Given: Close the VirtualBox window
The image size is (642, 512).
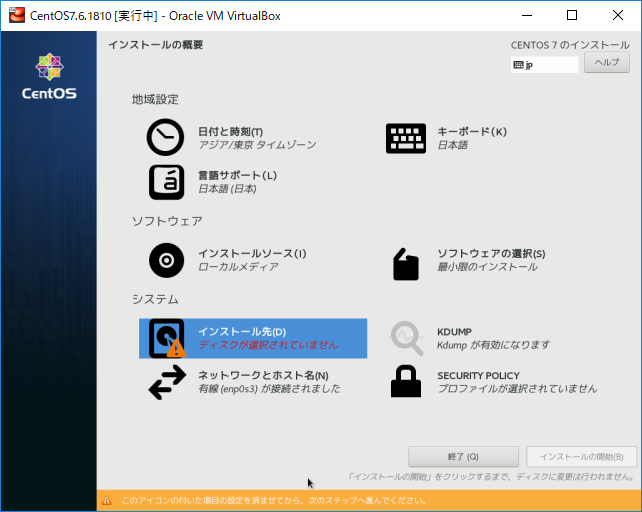Looking at the screenshot, I should coord(618,16).
